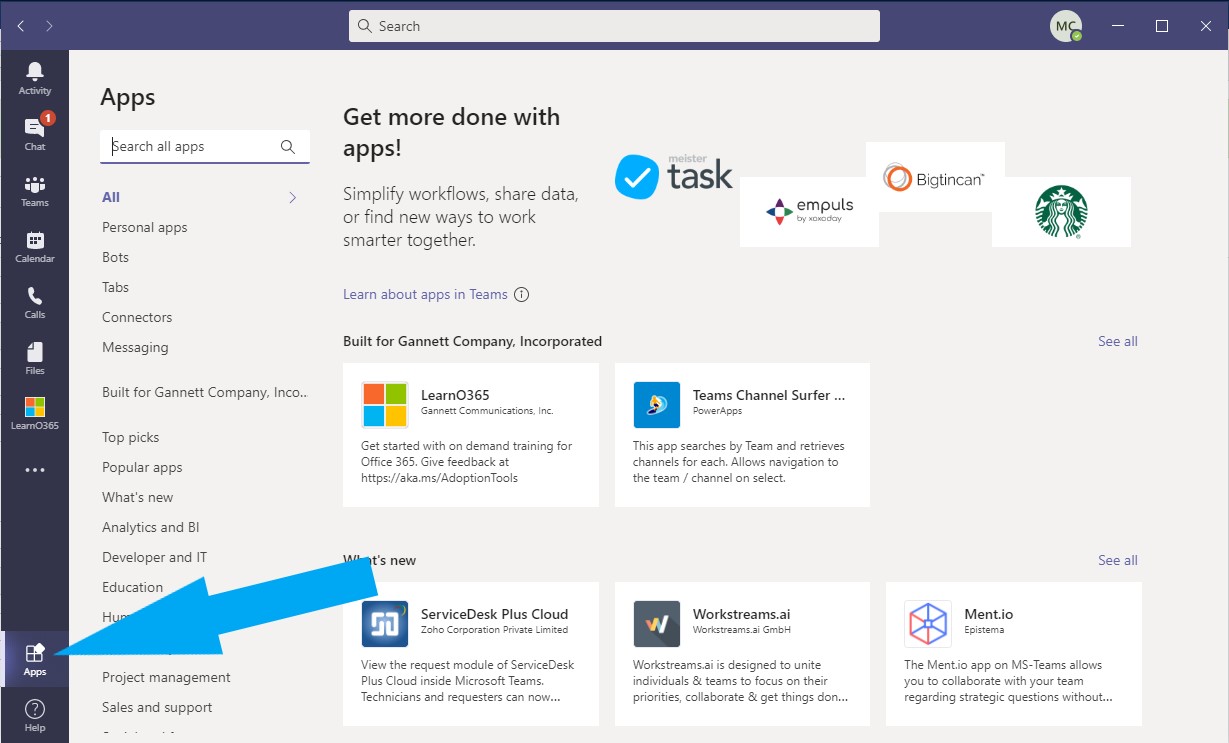
Task: Select the Project management category
Action: click(x=166, y=677)
